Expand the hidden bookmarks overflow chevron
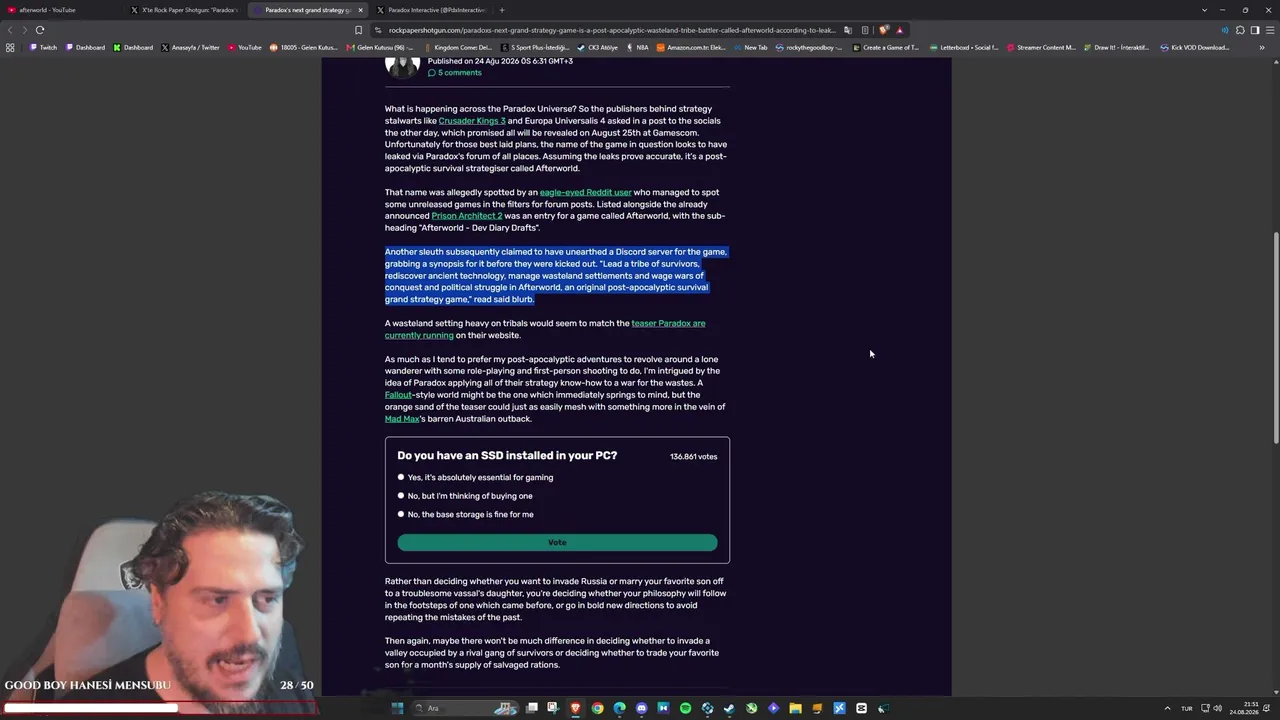 click(1262, 47)
